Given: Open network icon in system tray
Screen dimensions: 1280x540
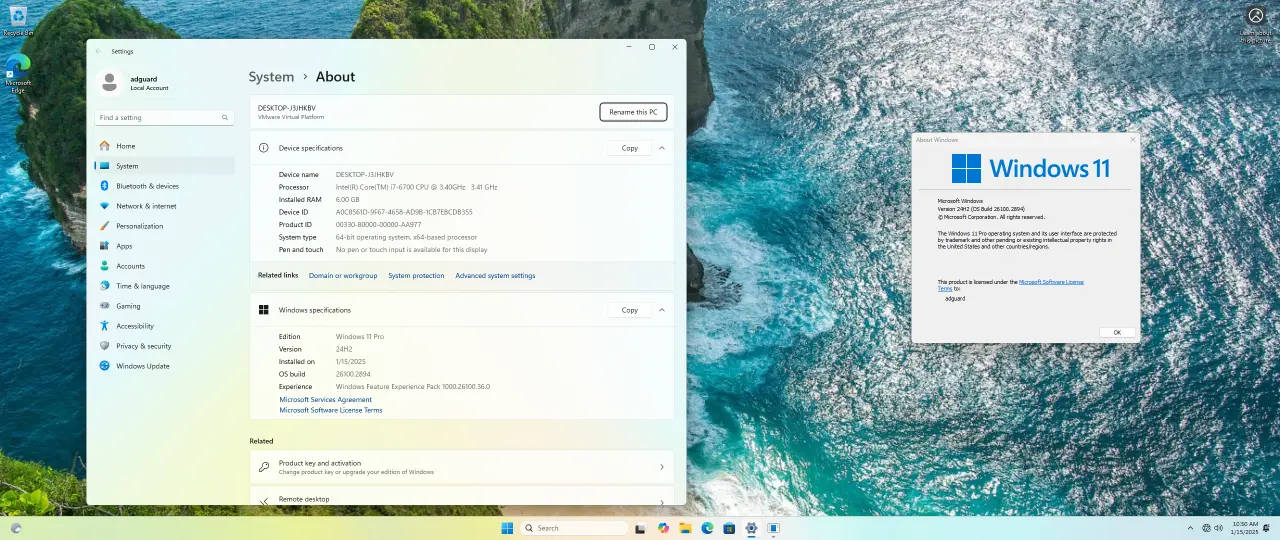Looking at the screenshot, I should pos(1206,528).
